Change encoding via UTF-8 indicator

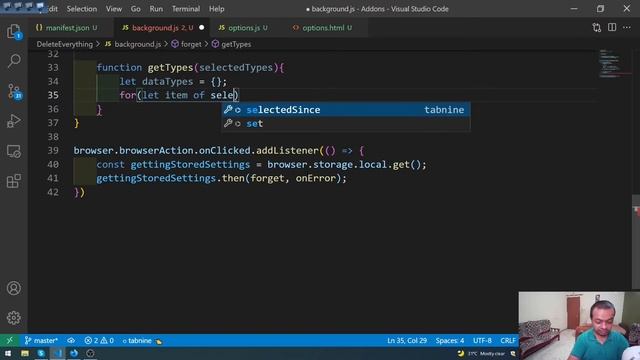click(482, 340)
